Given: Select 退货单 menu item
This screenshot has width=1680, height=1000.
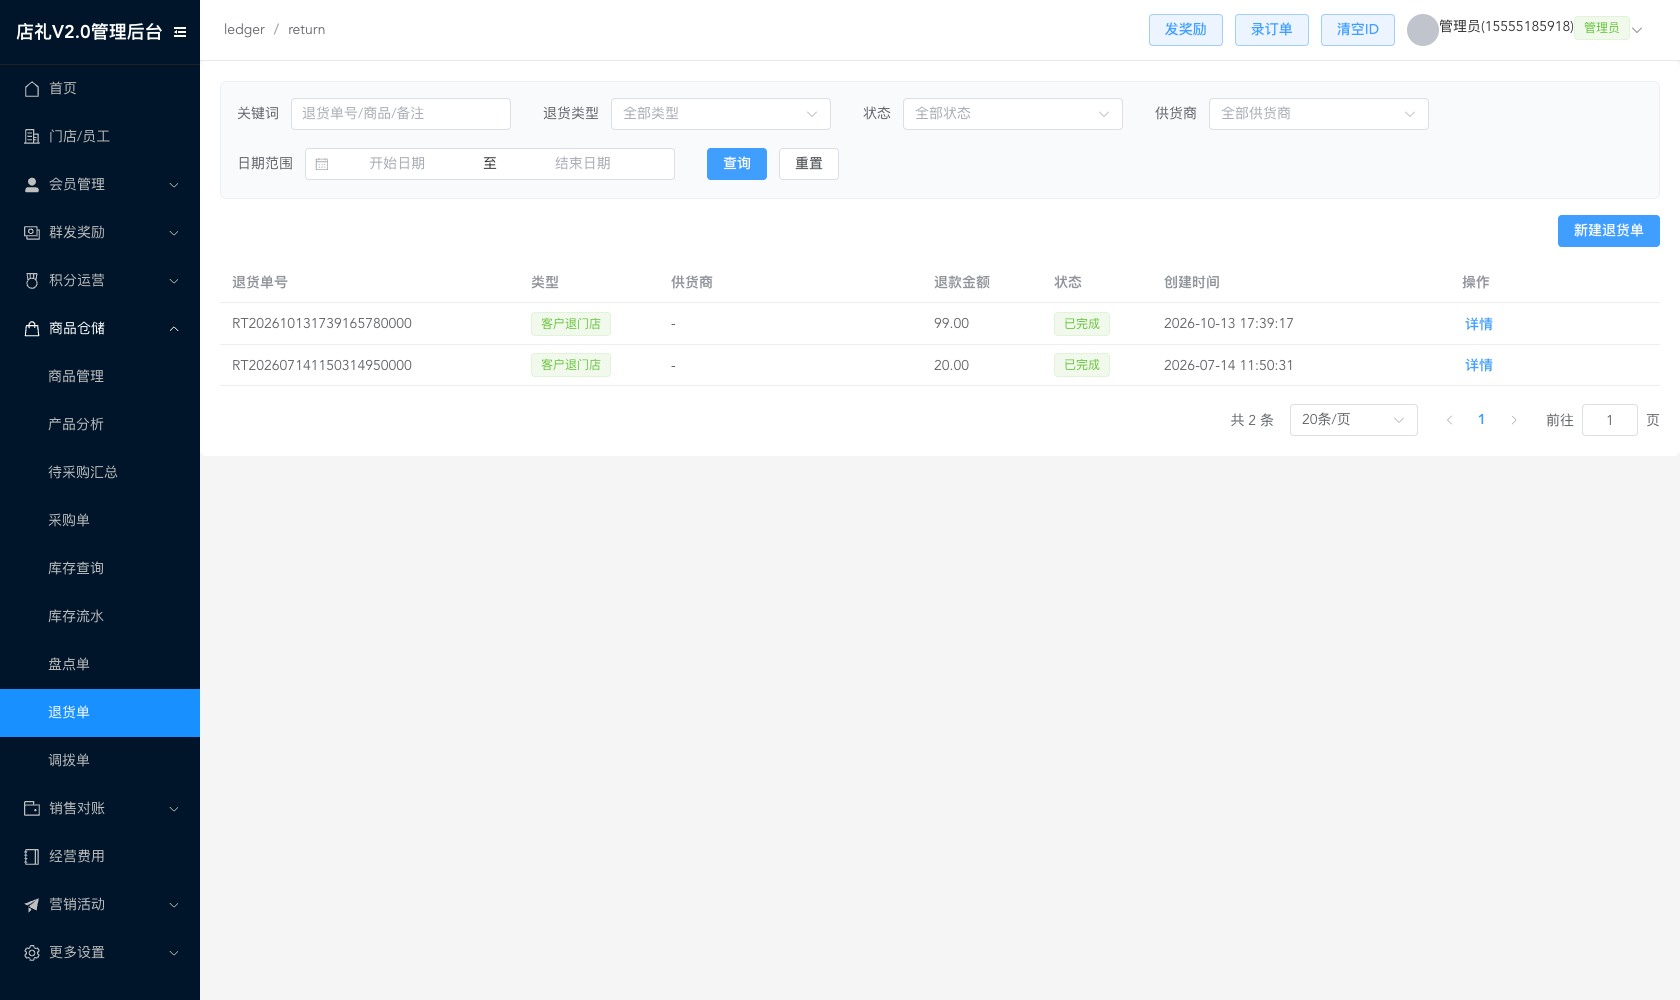Looking at the screenshot, I should pos(100,713).
